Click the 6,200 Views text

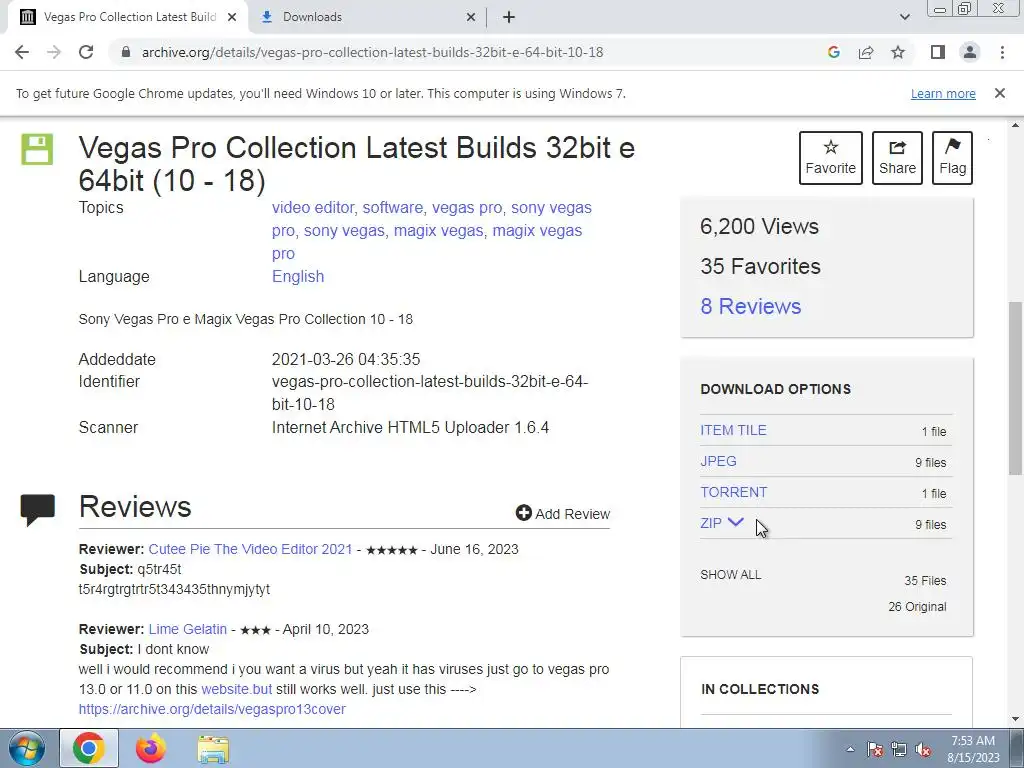tap(760, 227)
